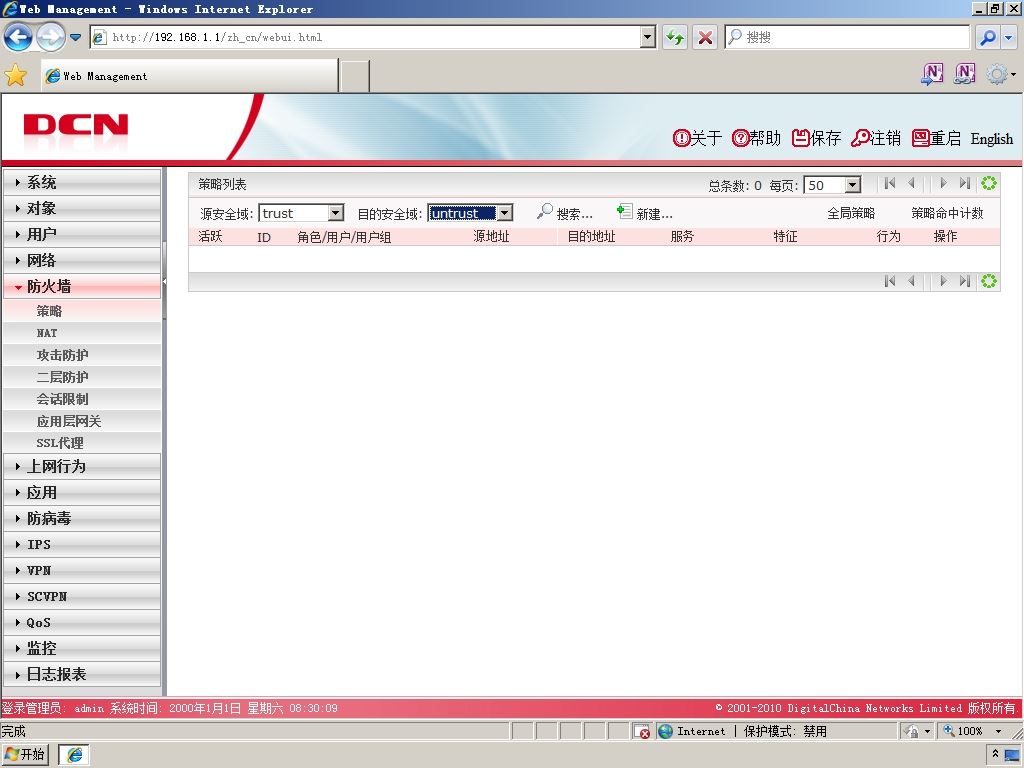Open the Favorites star icon
The height and width of the screenshot is (768, 1024).
click(16, 76)
